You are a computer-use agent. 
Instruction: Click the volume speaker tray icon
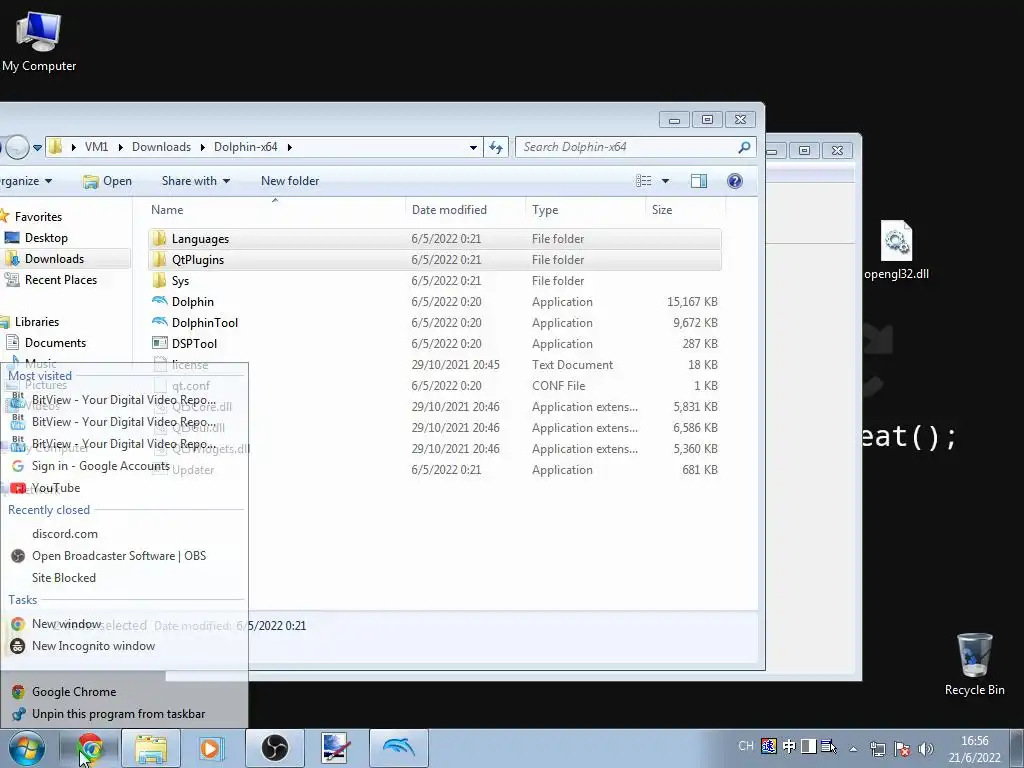click(x=925, y=749)
